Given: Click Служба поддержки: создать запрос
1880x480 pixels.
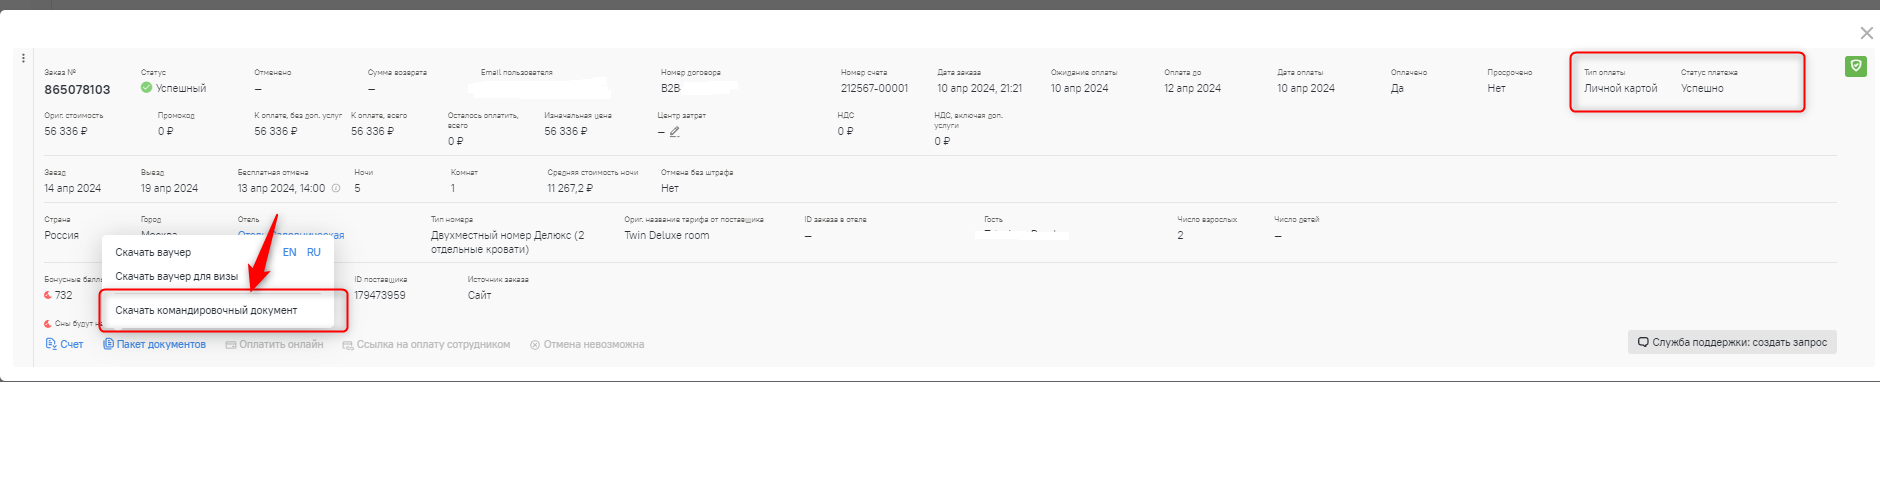Looking at the screenshot, I should (1732, 342).
